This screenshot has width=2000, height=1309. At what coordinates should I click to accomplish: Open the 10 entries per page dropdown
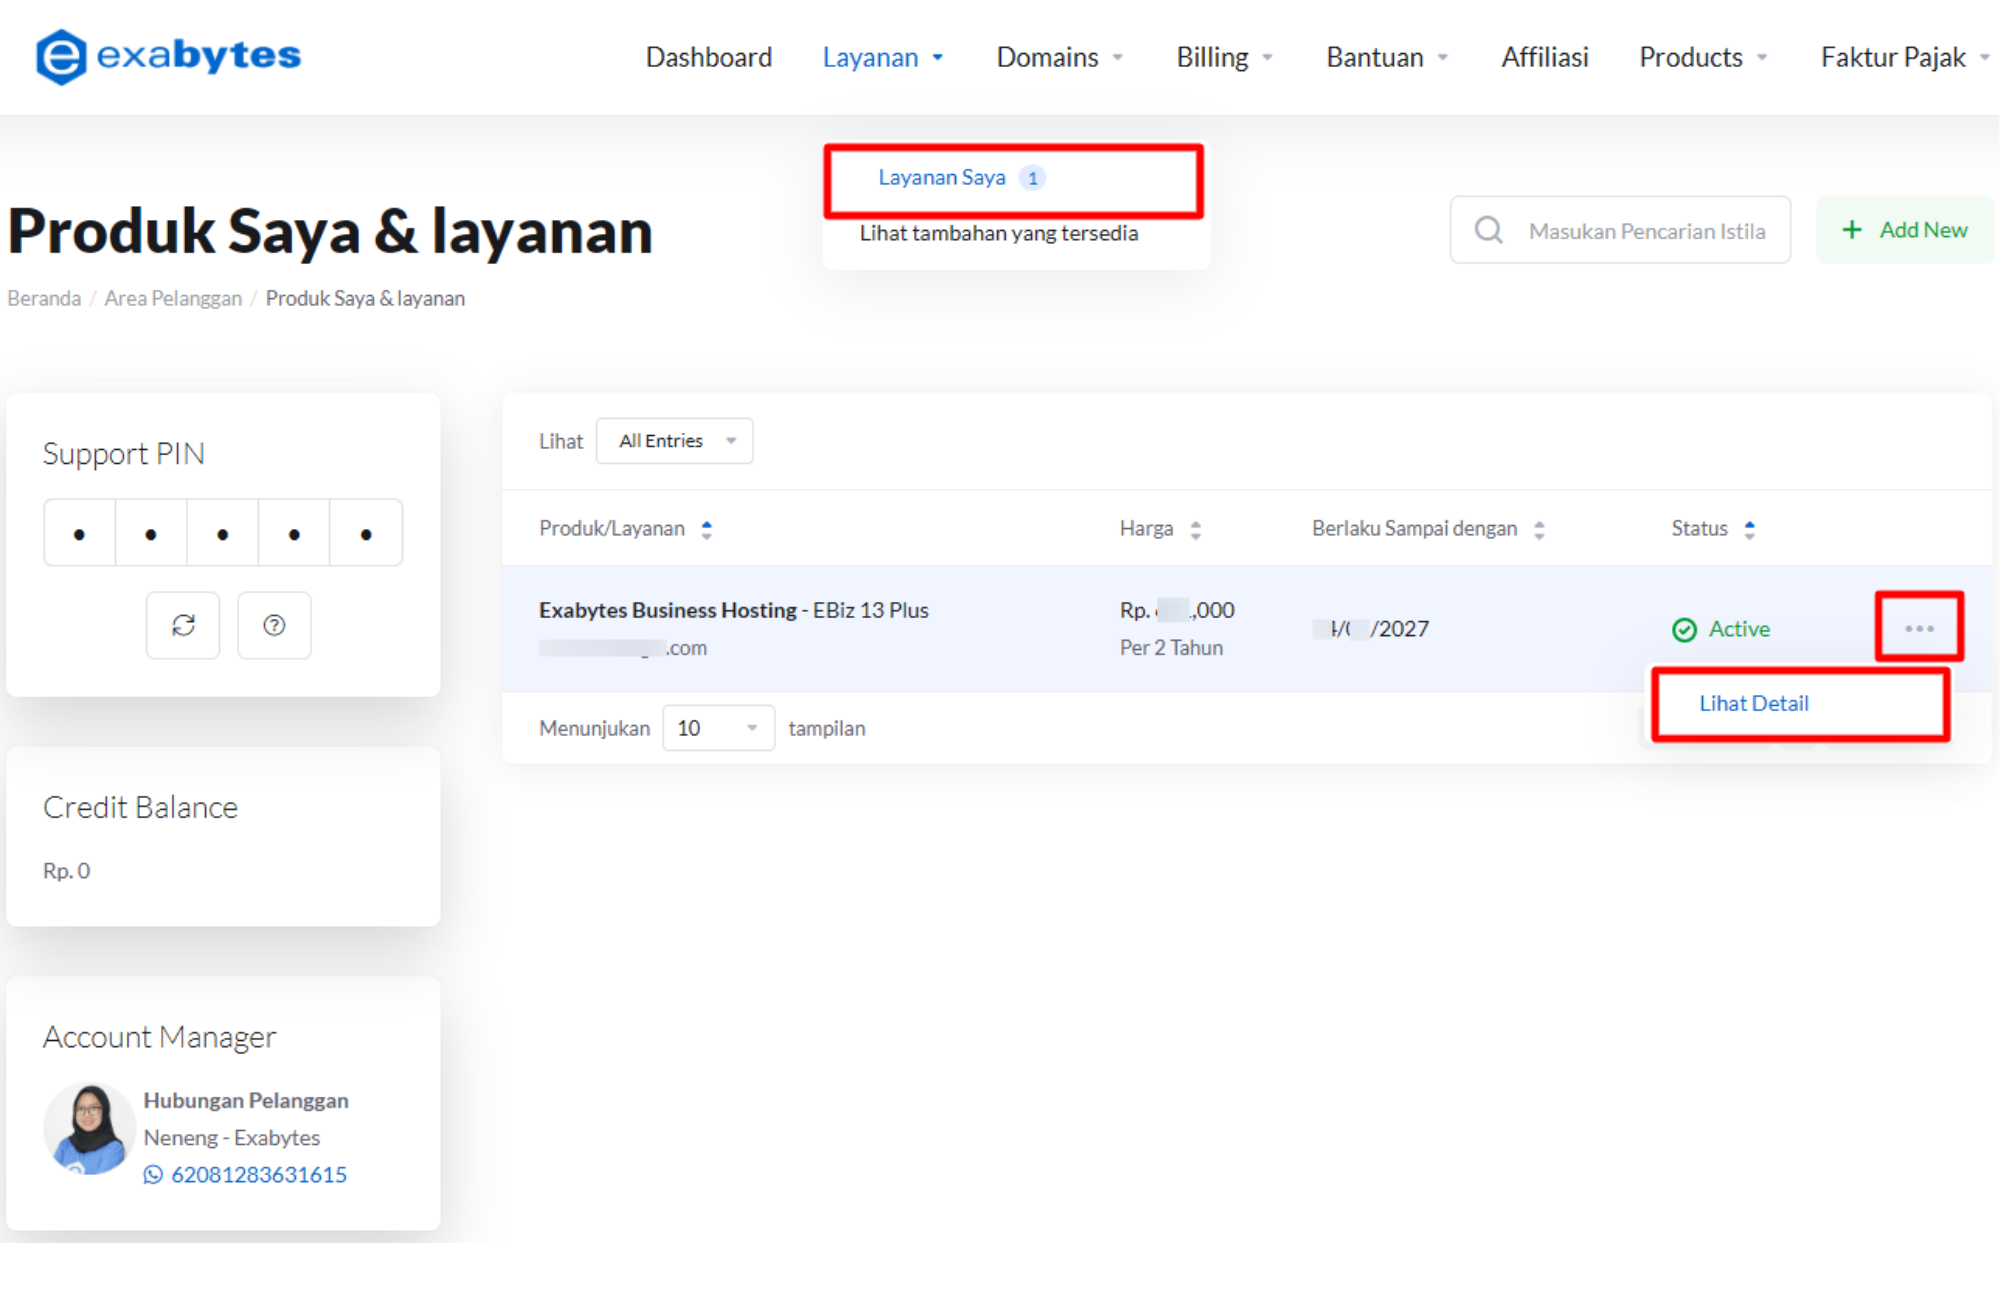point(718,728)
